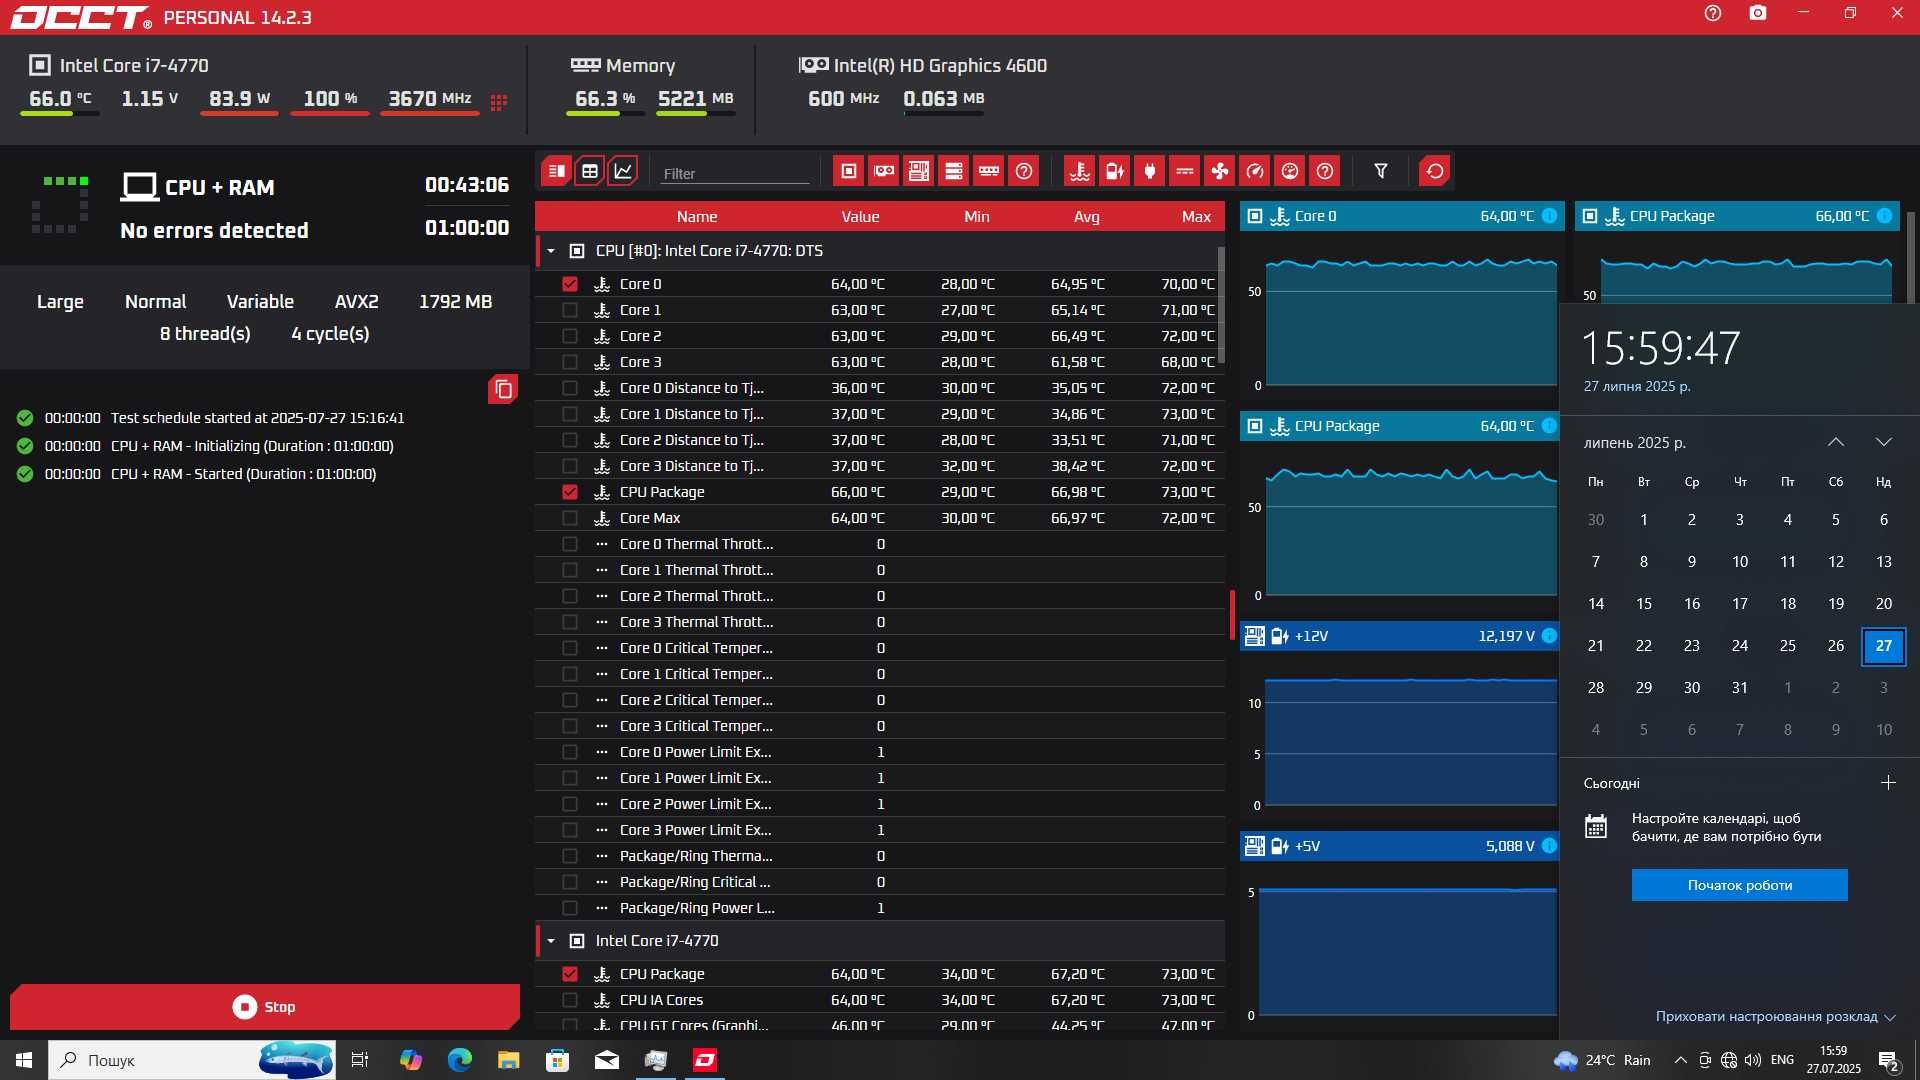
Task: Change the taskbar ENG input language
Action: [x=1782, y=1060]
